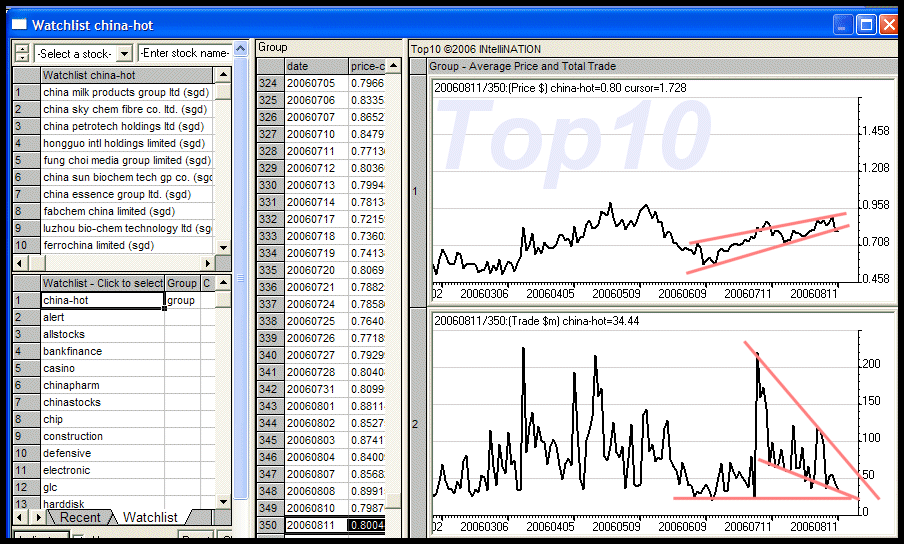Click the left panel collapse chevron icon
This screenshot has width=904, height=544.
point(240,48)
